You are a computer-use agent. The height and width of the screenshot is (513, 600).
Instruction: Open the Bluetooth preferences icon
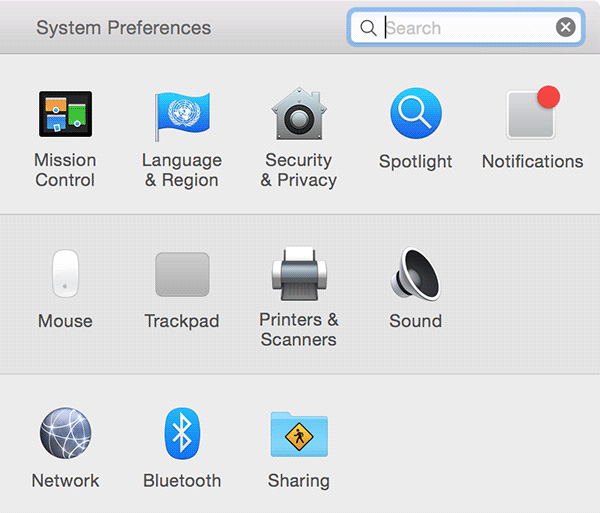pyautogui.click(x=182, y=433)
